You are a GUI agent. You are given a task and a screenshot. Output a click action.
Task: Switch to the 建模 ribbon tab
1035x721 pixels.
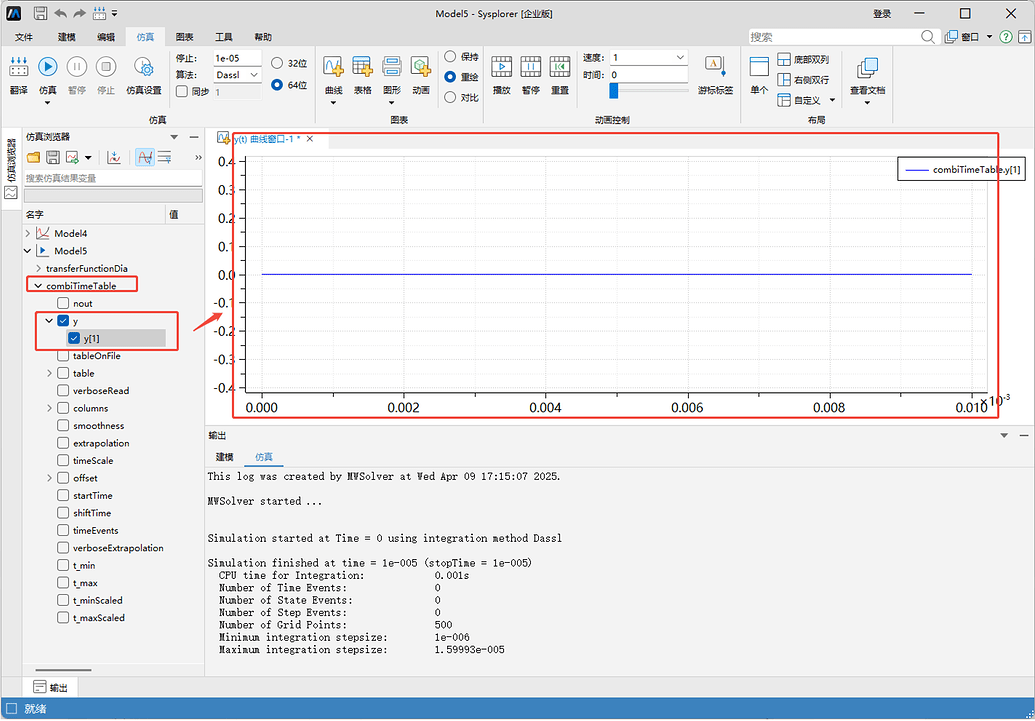(x=67, y=37)
